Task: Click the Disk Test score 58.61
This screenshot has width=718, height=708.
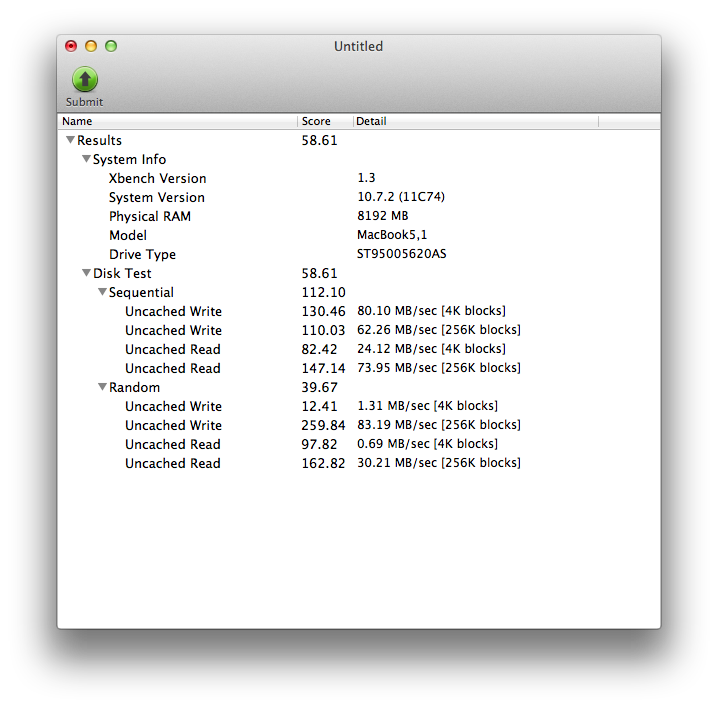Action: pos(319,273)
